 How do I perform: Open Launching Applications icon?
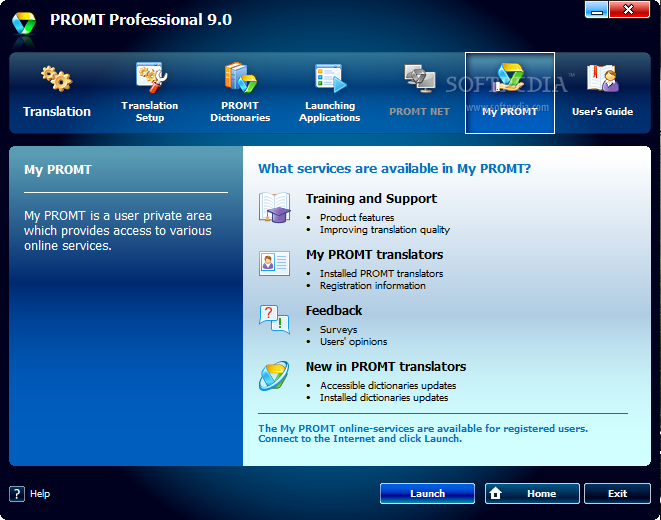click(x=330, y=78)
